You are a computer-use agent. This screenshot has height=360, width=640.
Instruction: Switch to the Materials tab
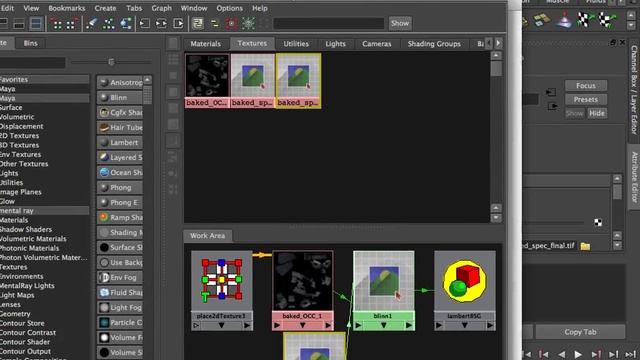tap(205, 44)
